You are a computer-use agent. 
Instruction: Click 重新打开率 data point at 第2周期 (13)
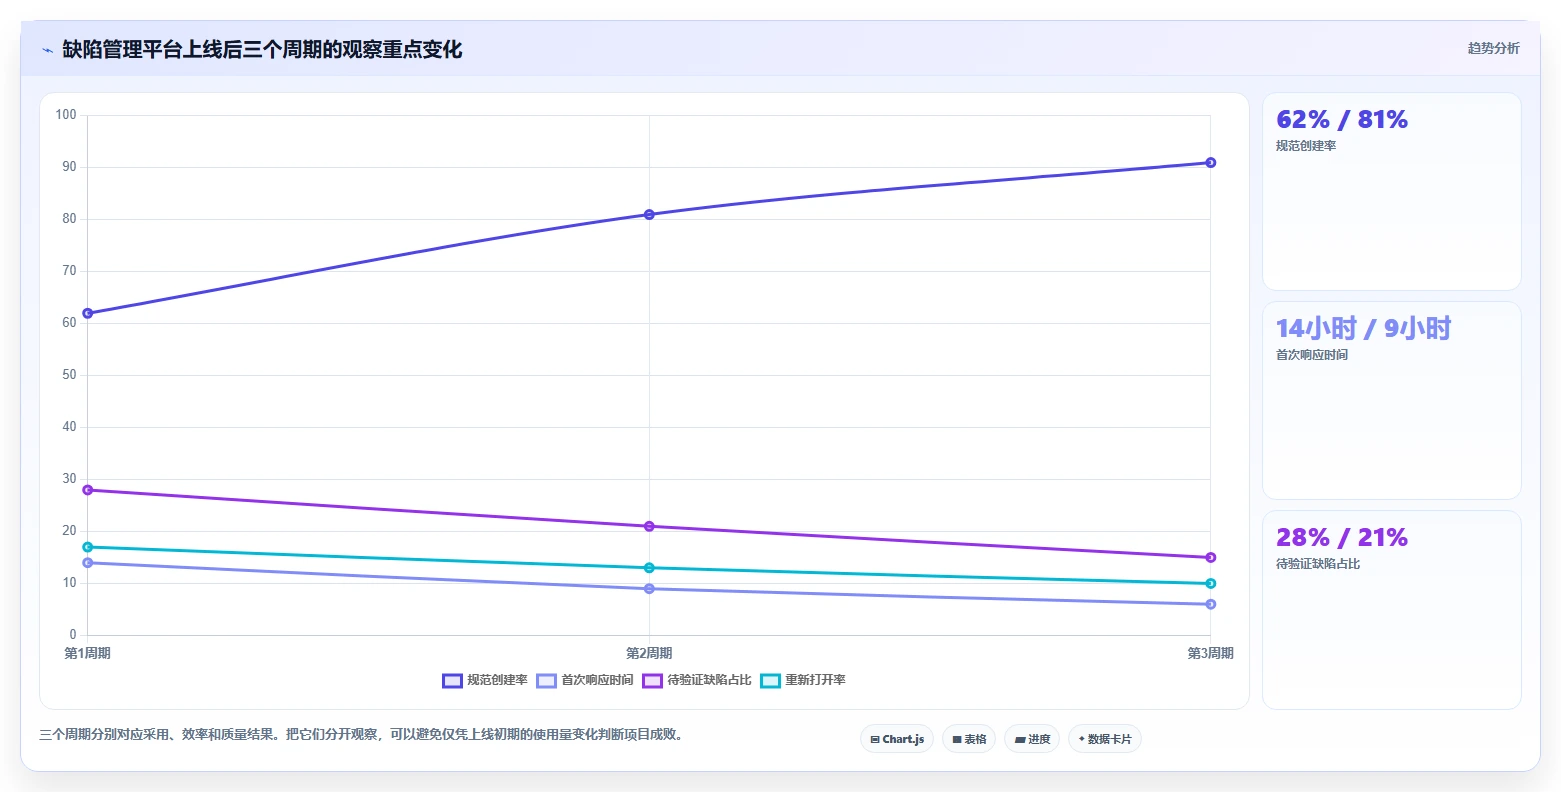[x=649, y=568]
